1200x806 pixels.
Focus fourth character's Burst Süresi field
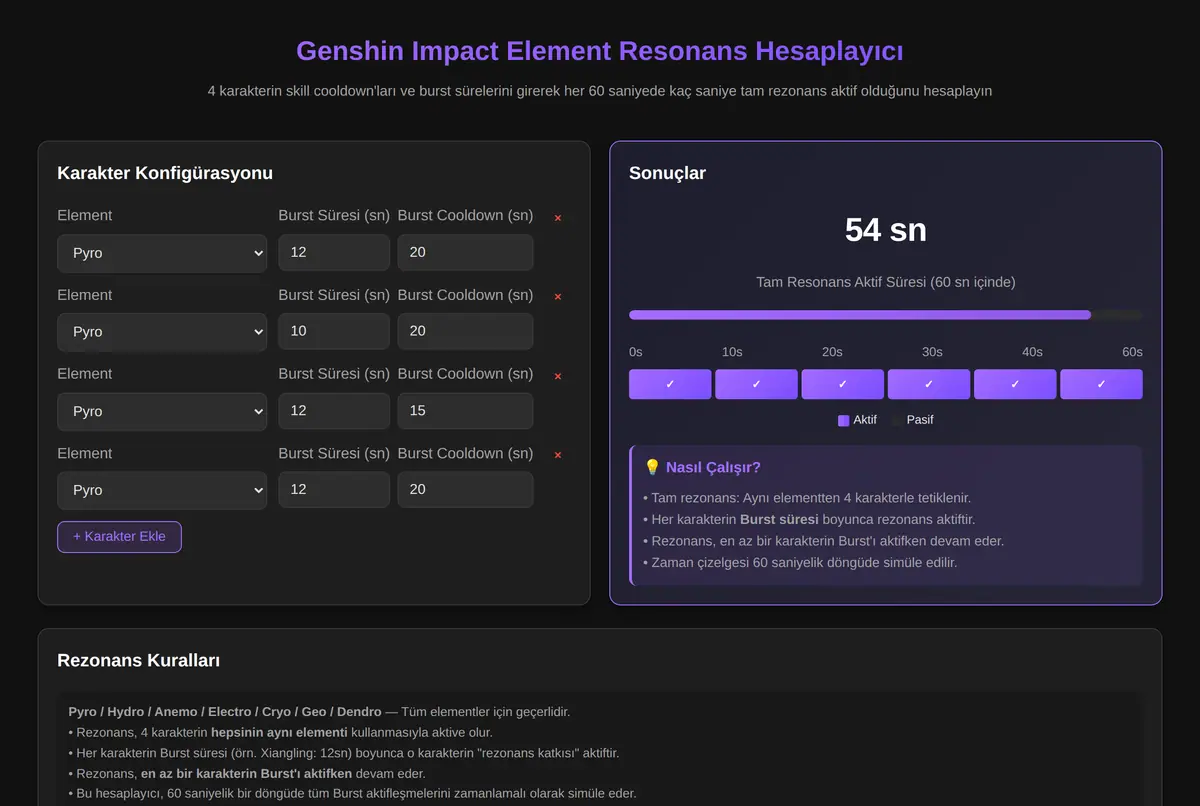point(334,489)
